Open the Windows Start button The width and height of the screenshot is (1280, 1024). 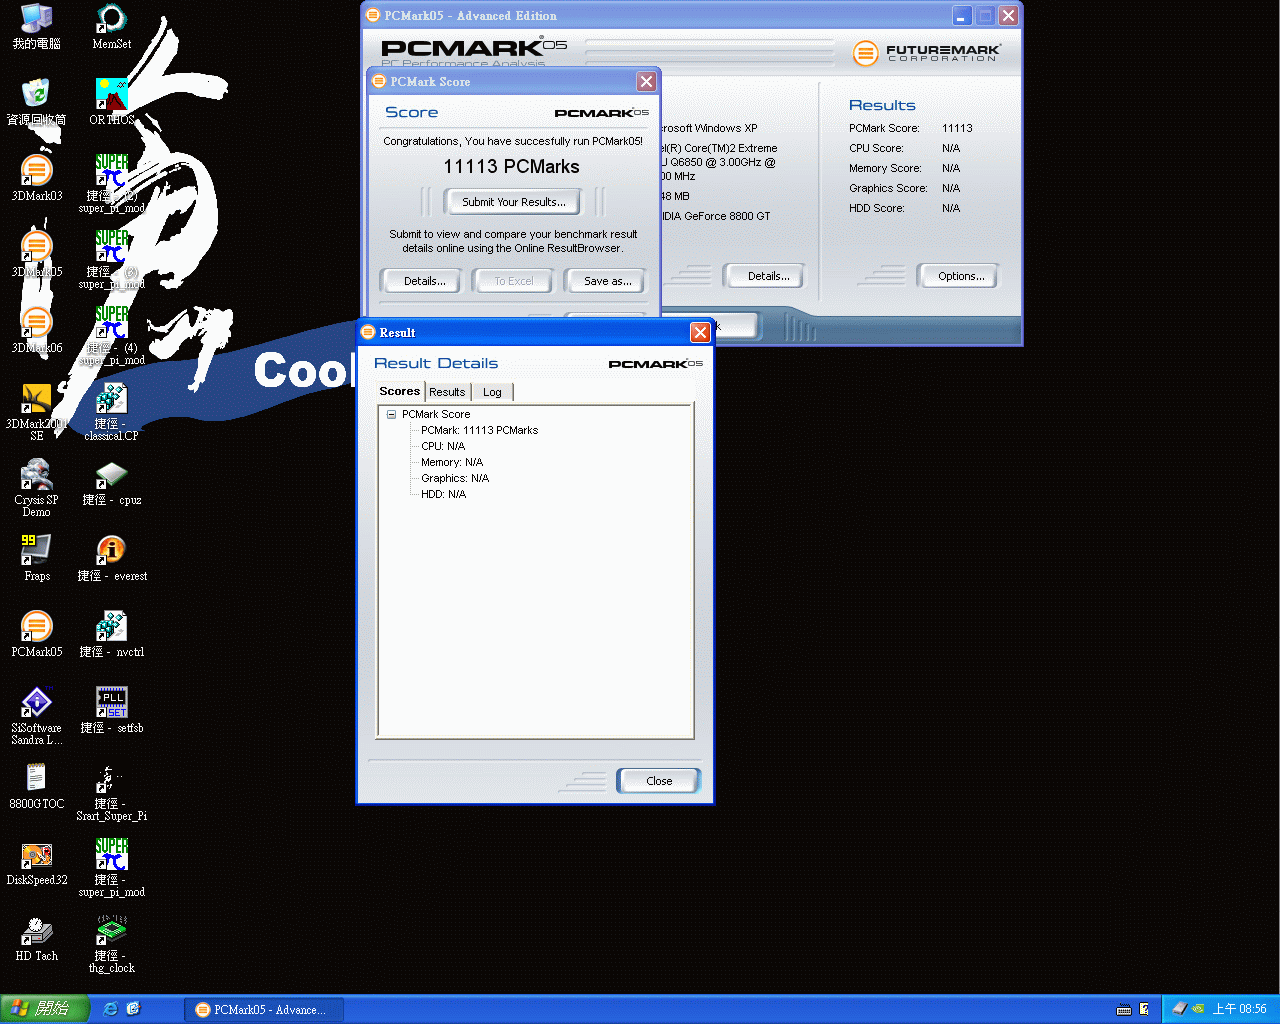(46, 1009)
